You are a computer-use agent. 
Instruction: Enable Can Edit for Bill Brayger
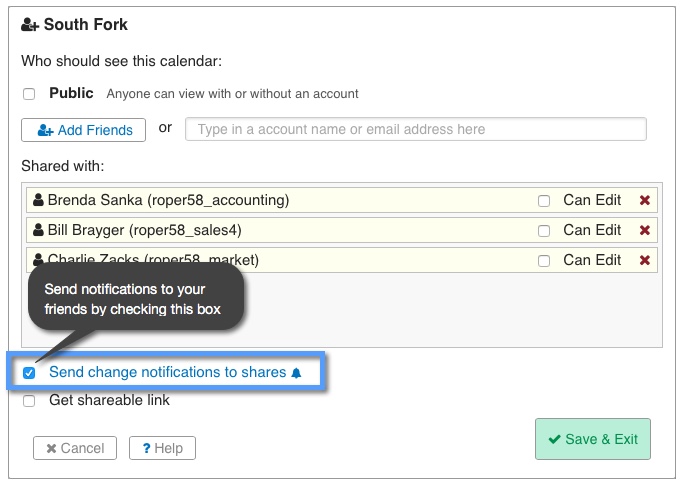point(544,231)
